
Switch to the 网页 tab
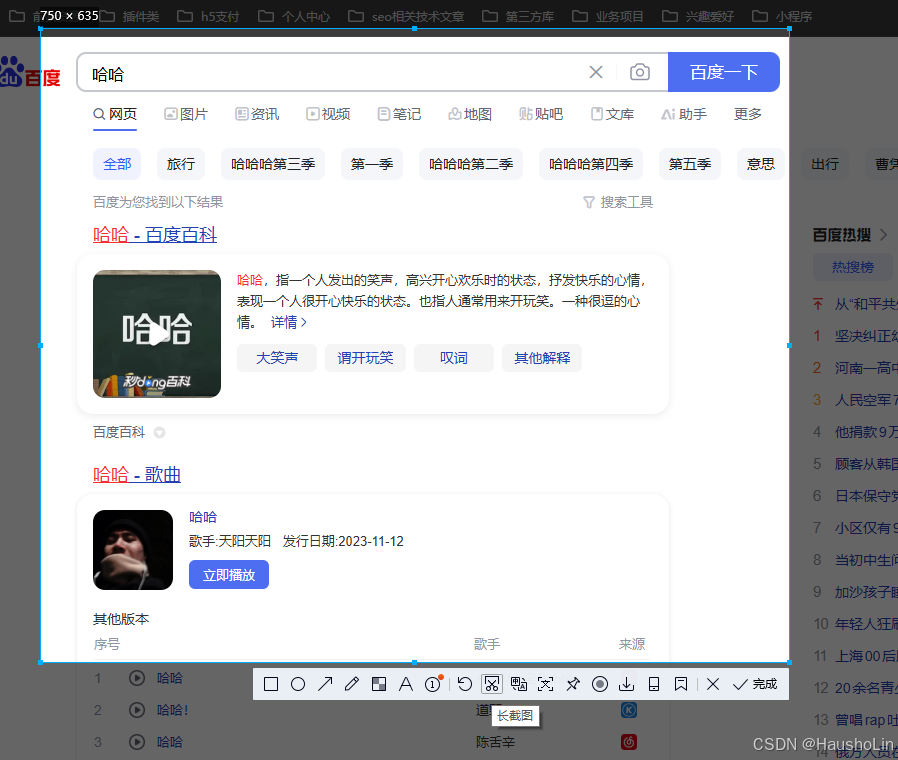point(115,114)
